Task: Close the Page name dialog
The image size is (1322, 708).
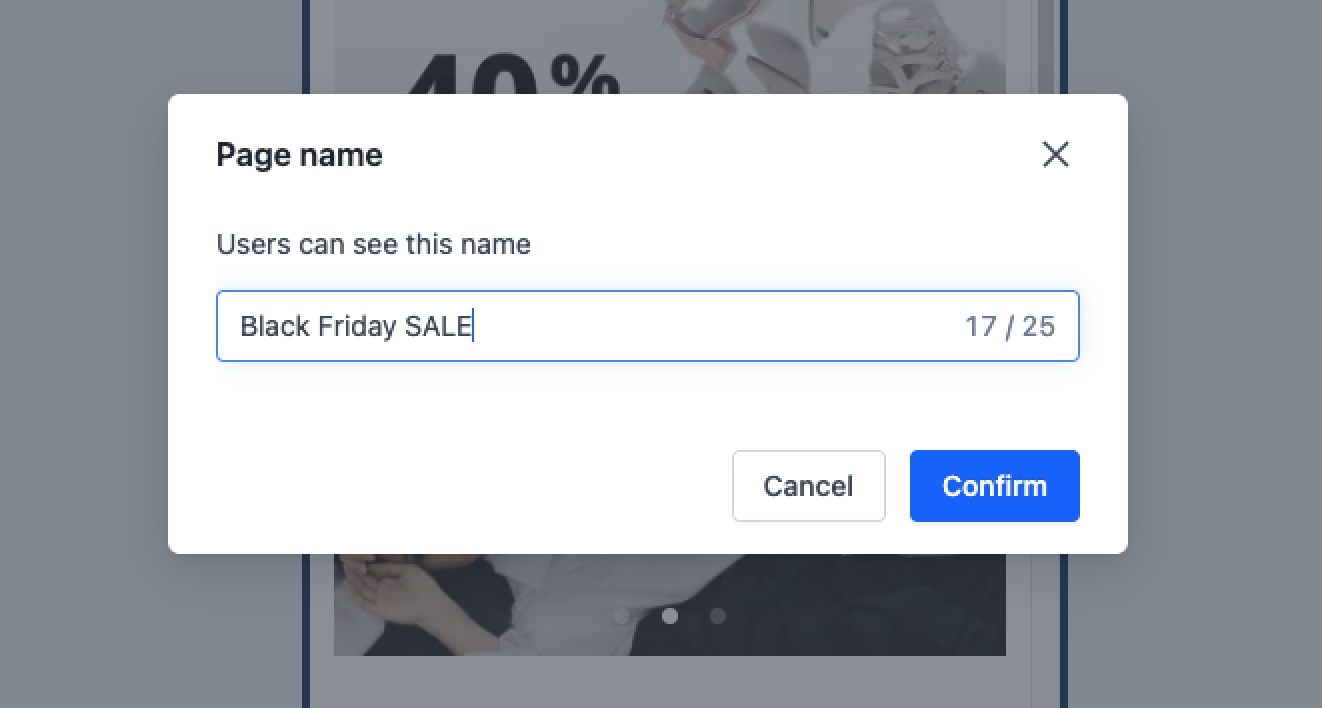Action: (x=1055, y=155)
